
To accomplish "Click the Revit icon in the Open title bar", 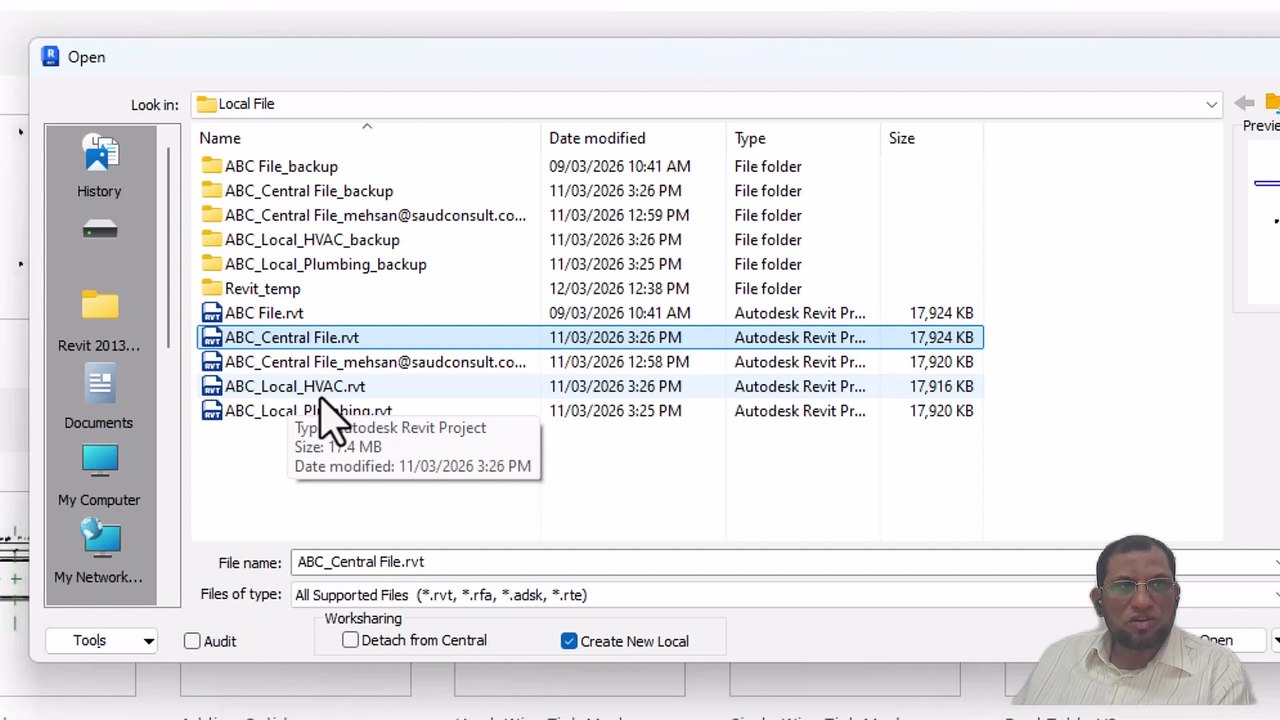I will coord(51,57).
